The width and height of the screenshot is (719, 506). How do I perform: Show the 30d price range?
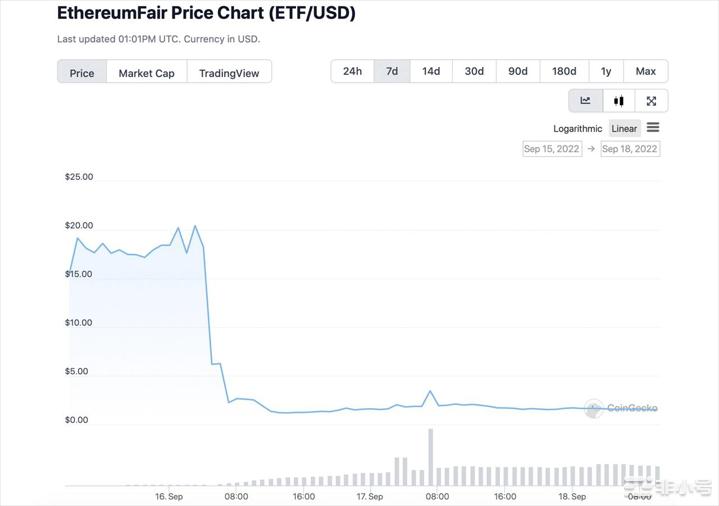(x=474, y=71)
